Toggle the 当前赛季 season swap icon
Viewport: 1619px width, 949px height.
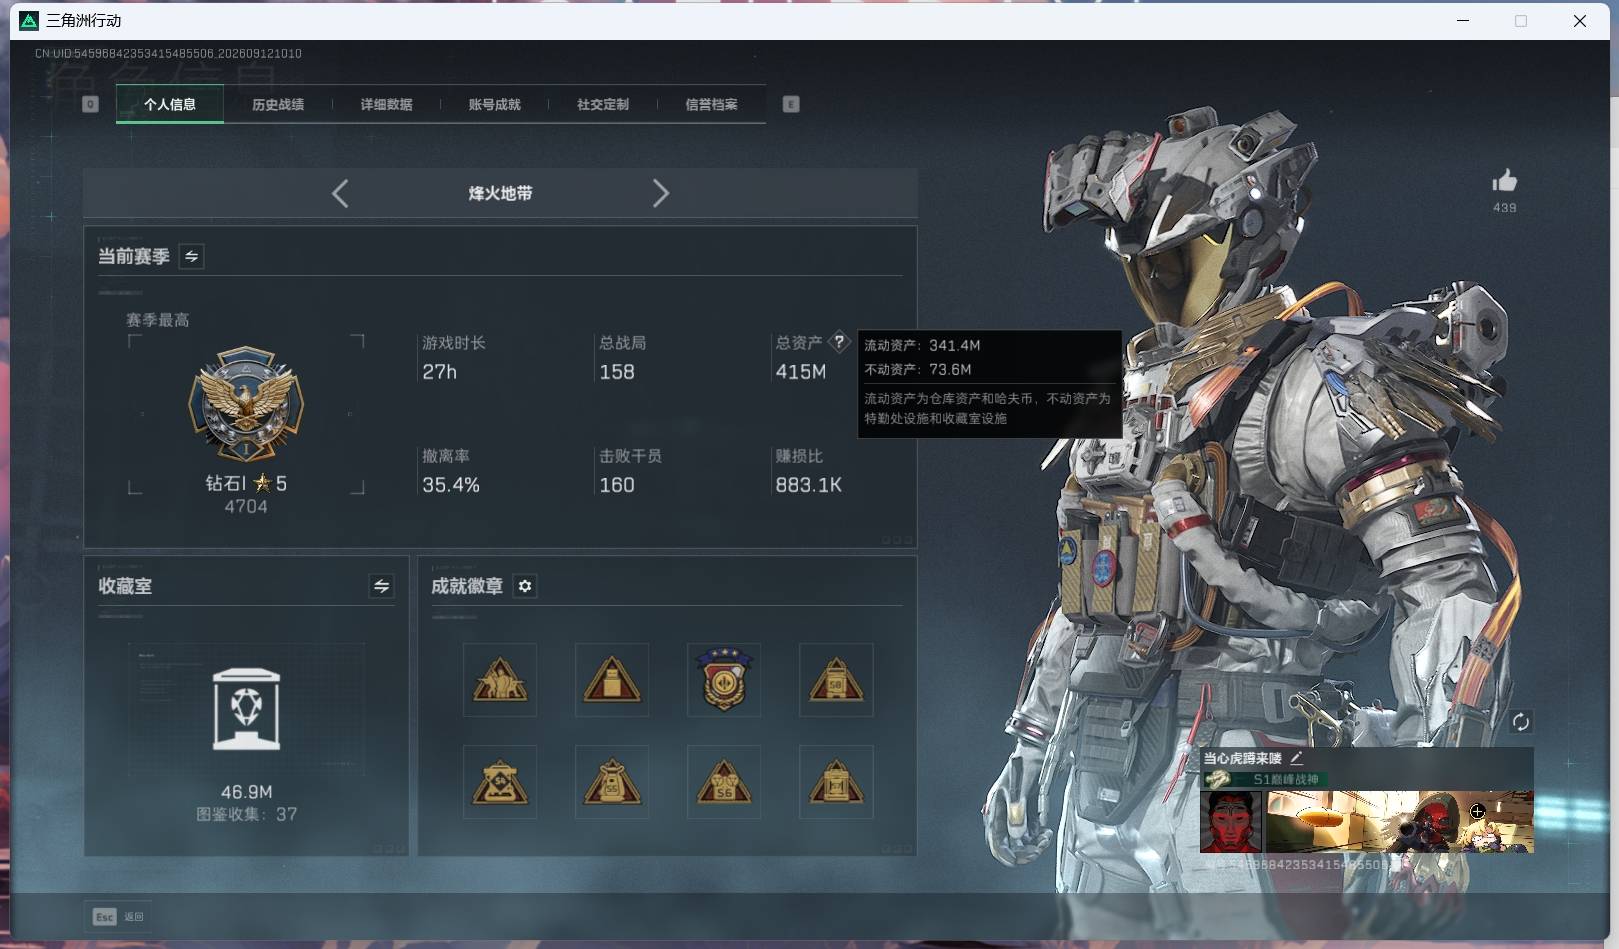coord(191,256)
